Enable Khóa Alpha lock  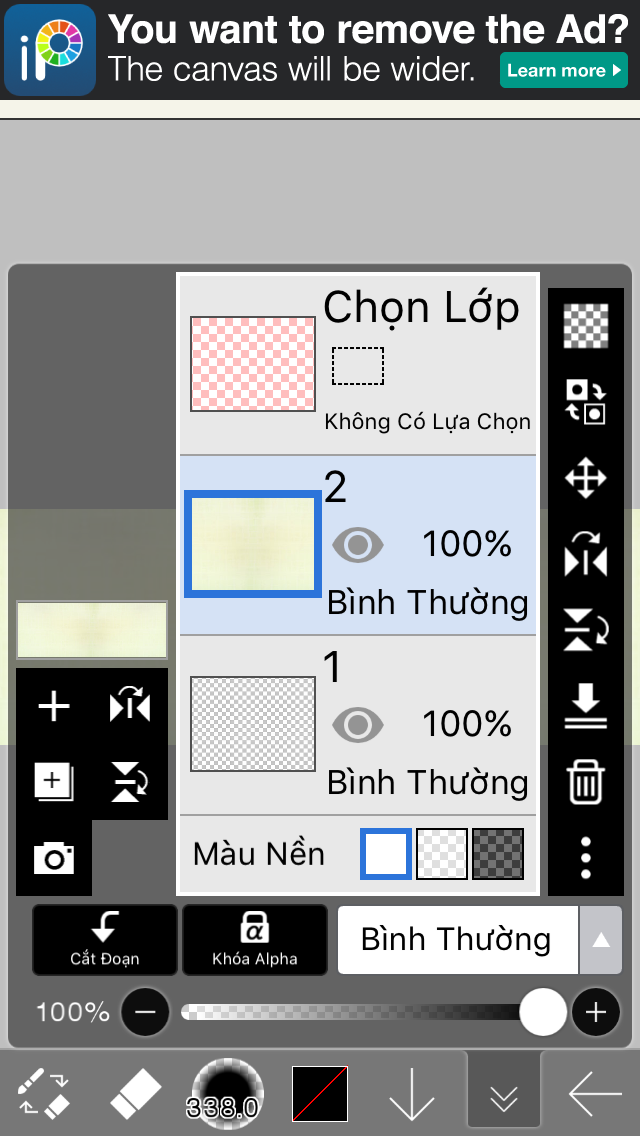254,940
